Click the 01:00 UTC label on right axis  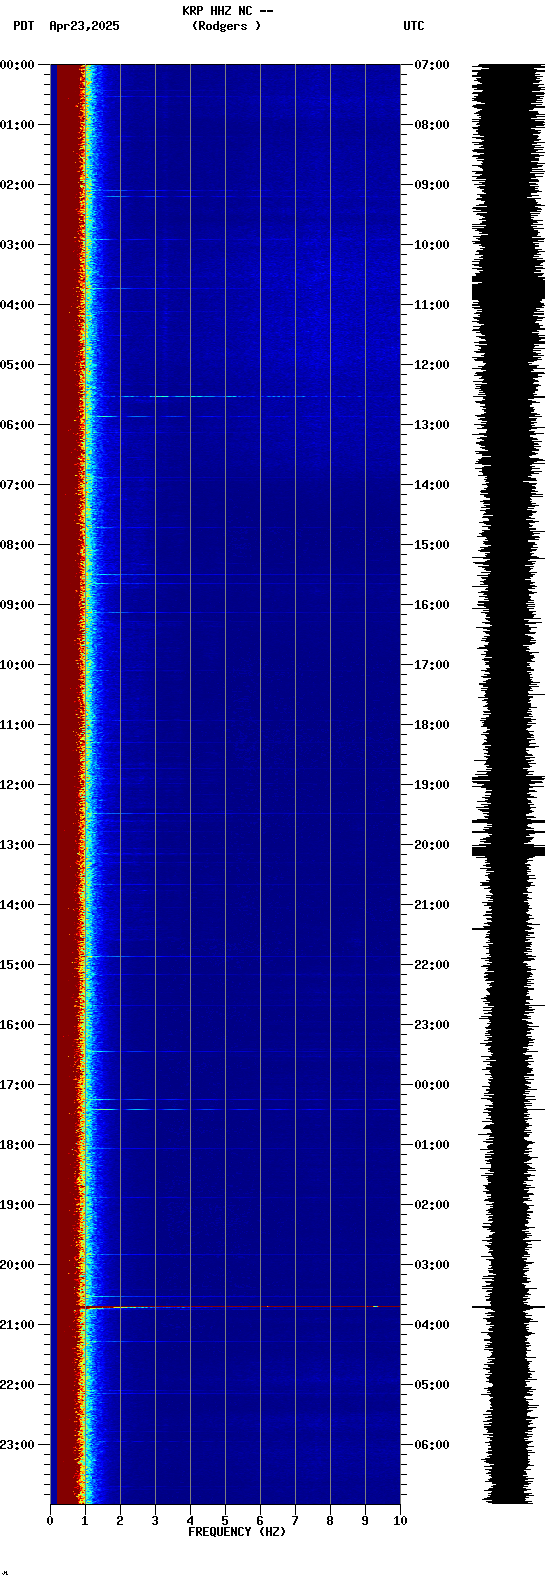click(432, 1145)
